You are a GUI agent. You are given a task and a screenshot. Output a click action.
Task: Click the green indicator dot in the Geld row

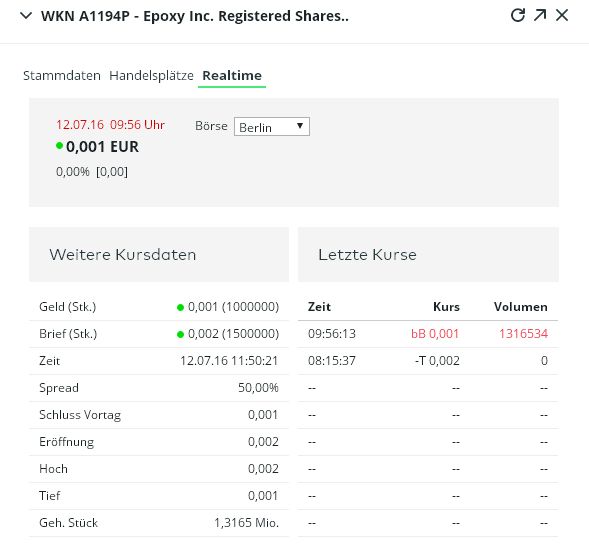[180, 307]
